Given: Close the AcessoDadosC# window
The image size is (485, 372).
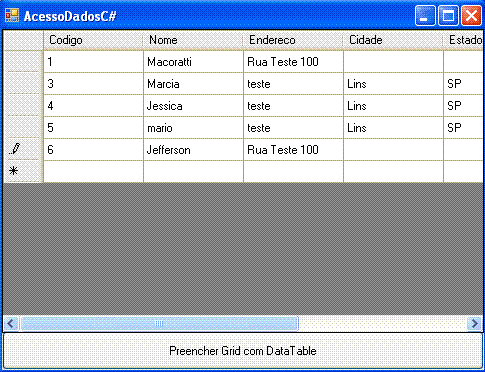Looking at the screenshot, I should [471, 16].
